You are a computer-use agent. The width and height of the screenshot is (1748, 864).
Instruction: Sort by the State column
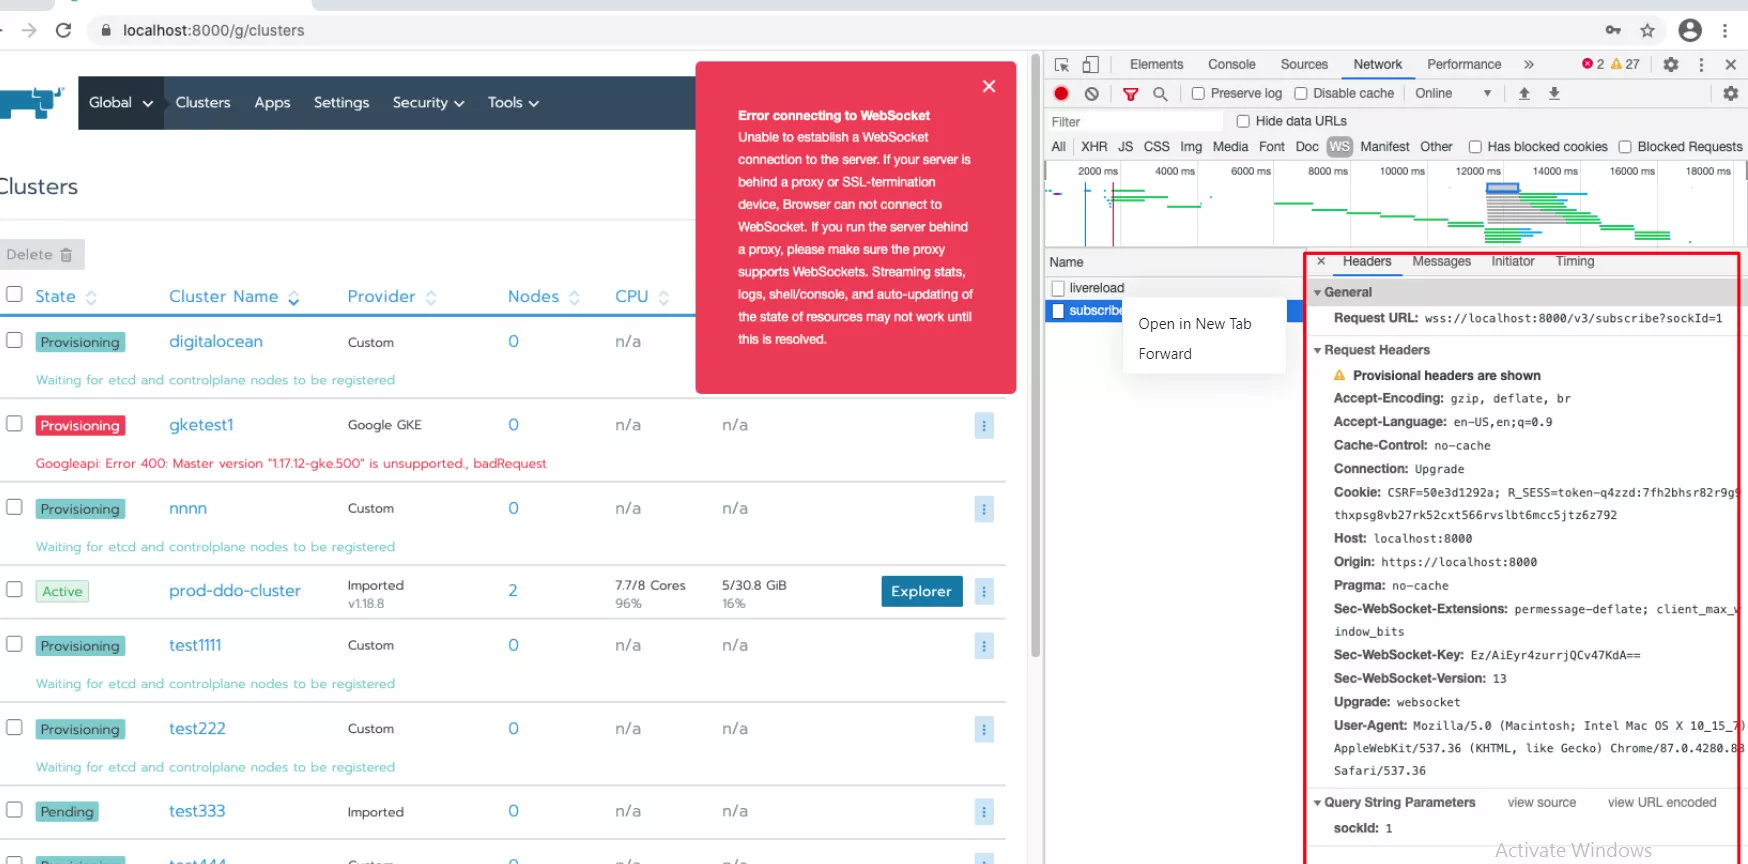(66, 297)
